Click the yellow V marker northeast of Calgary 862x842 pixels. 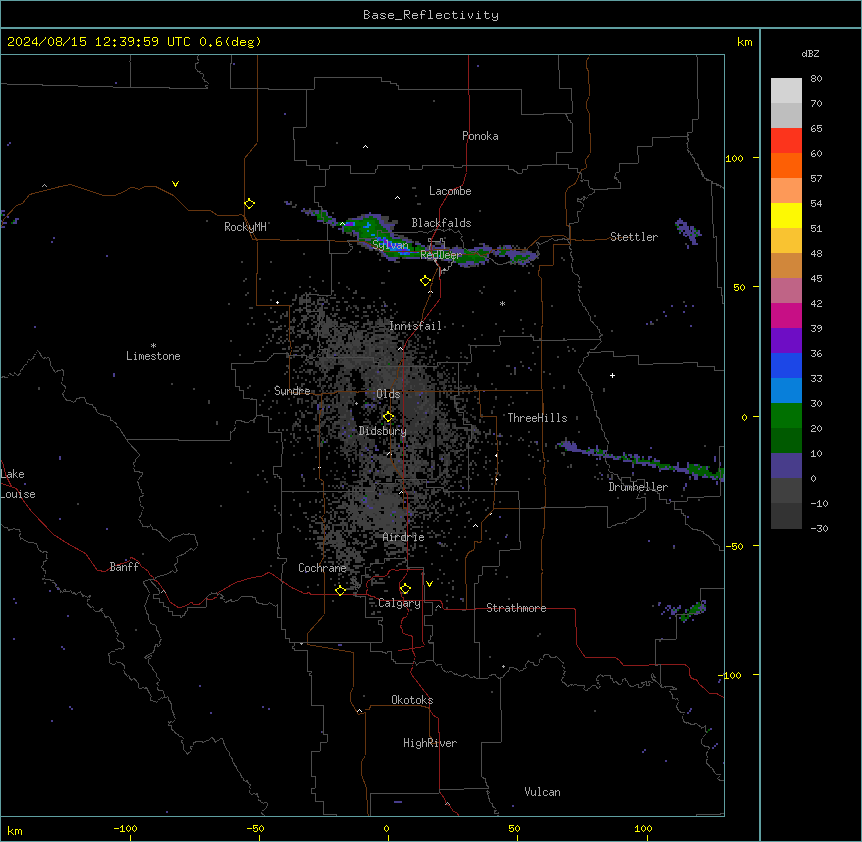tap(429, 584)
